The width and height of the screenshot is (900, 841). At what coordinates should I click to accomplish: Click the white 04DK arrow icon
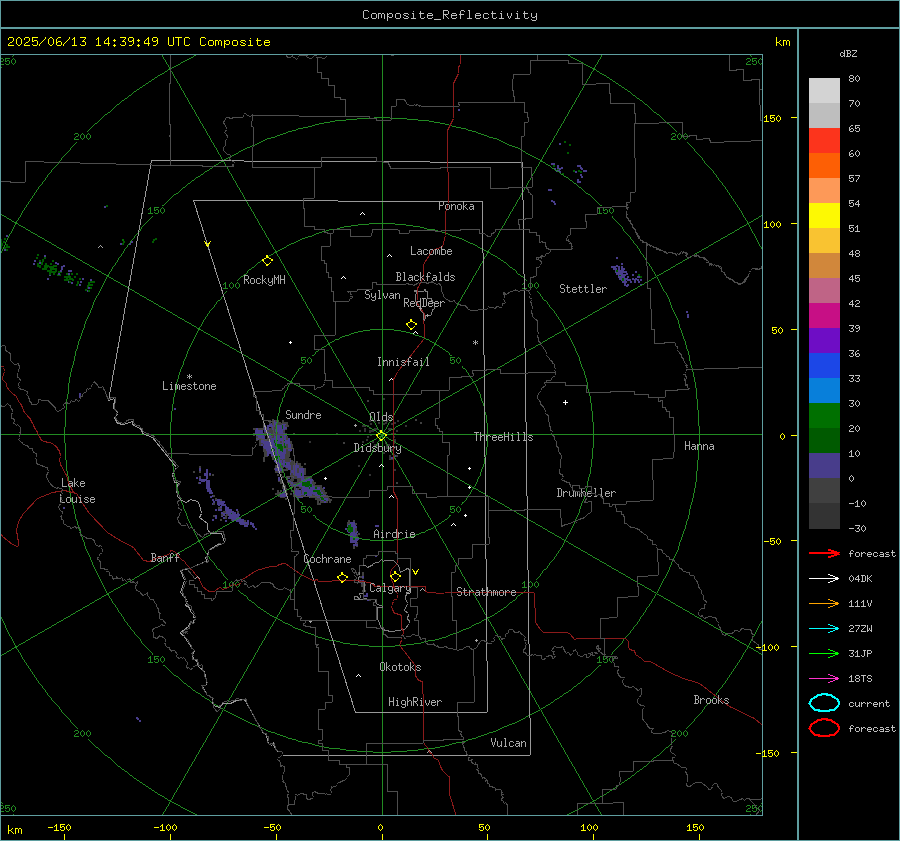[x=824, y=579]
